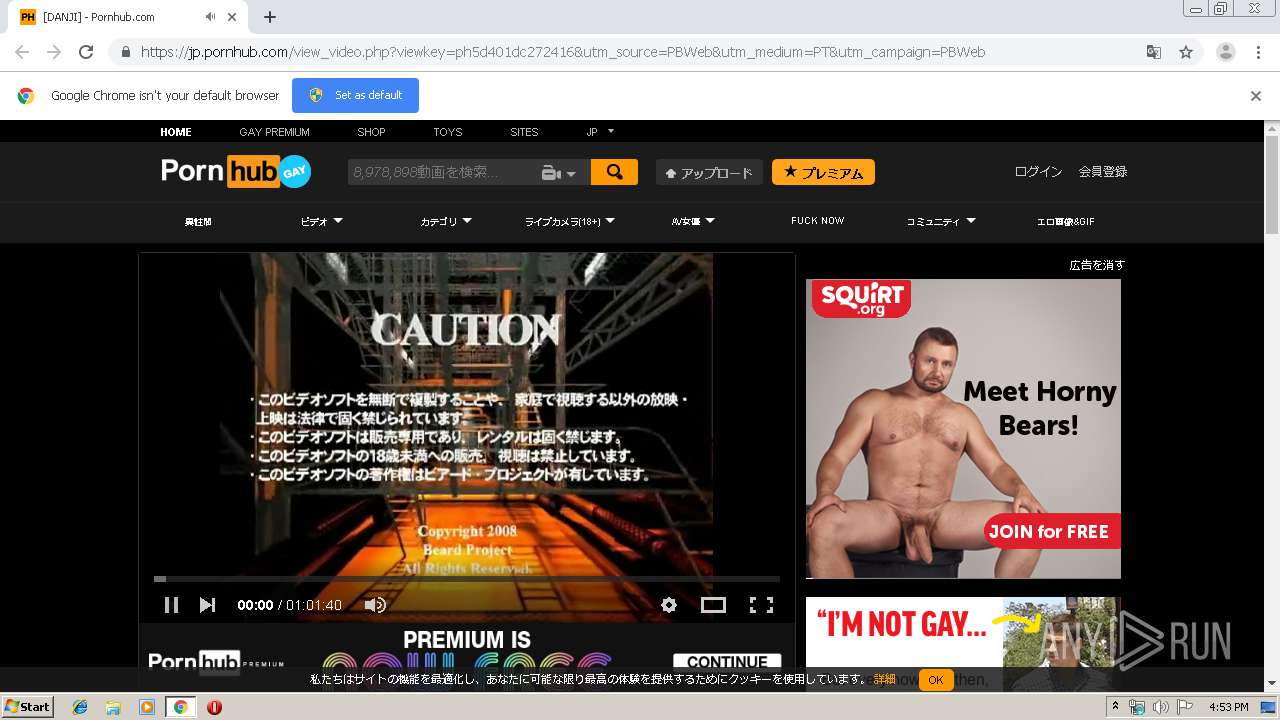Click CONTINUE on premium banner
1280x720 pixels.
[727, 662]
